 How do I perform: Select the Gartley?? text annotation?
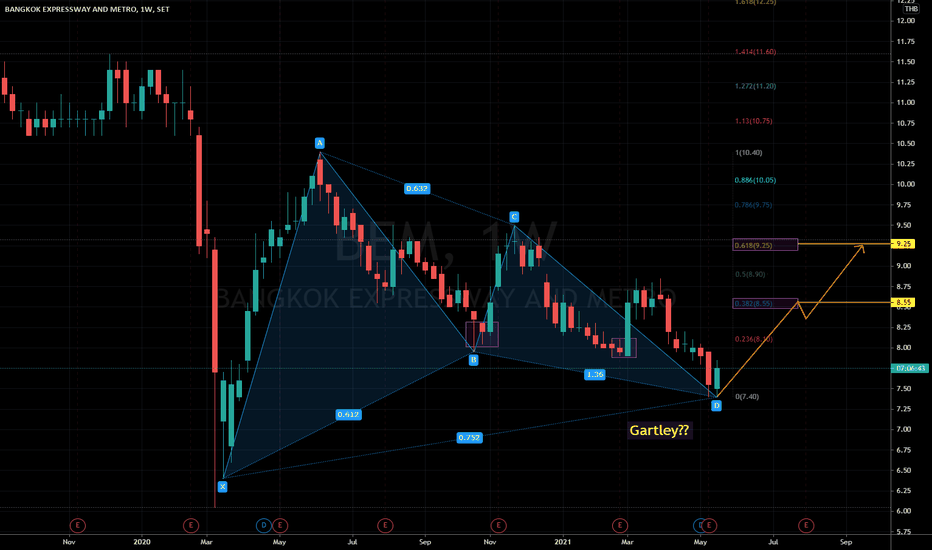(x=659, y=430)
